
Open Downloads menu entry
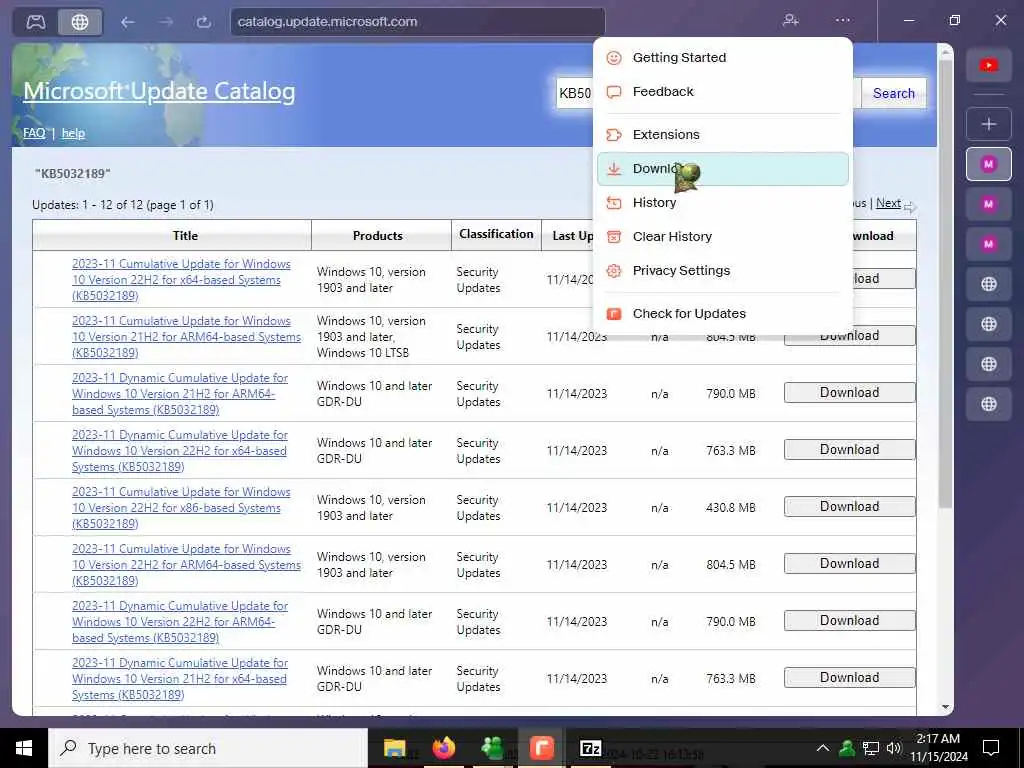723,169
